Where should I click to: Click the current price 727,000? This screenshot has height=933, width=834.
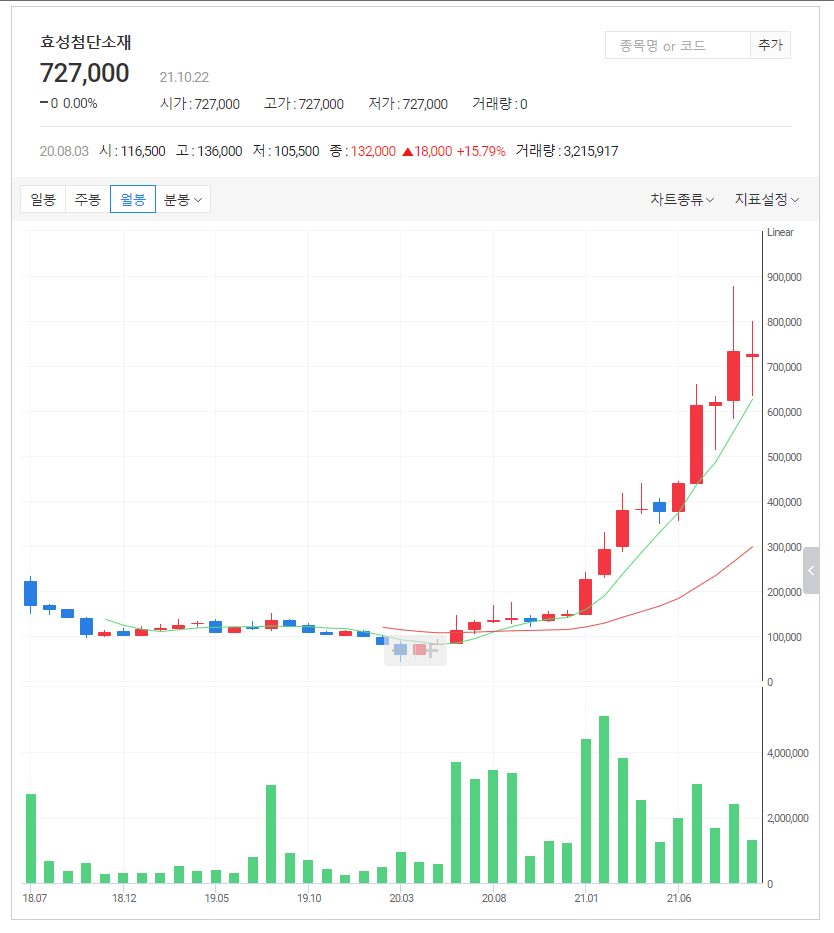[x=84, y=73]
